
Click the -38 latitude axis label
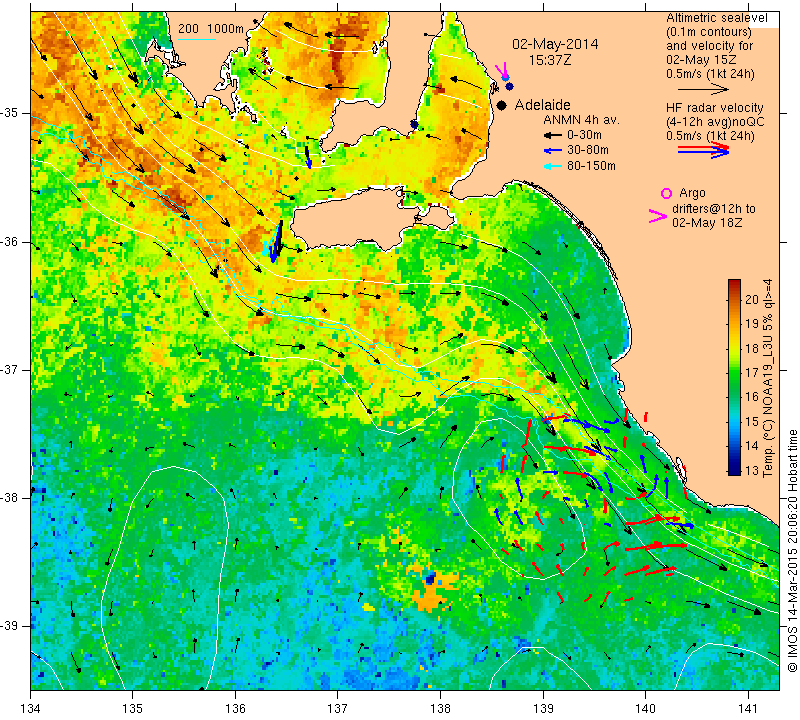click(x=9, y=498)
